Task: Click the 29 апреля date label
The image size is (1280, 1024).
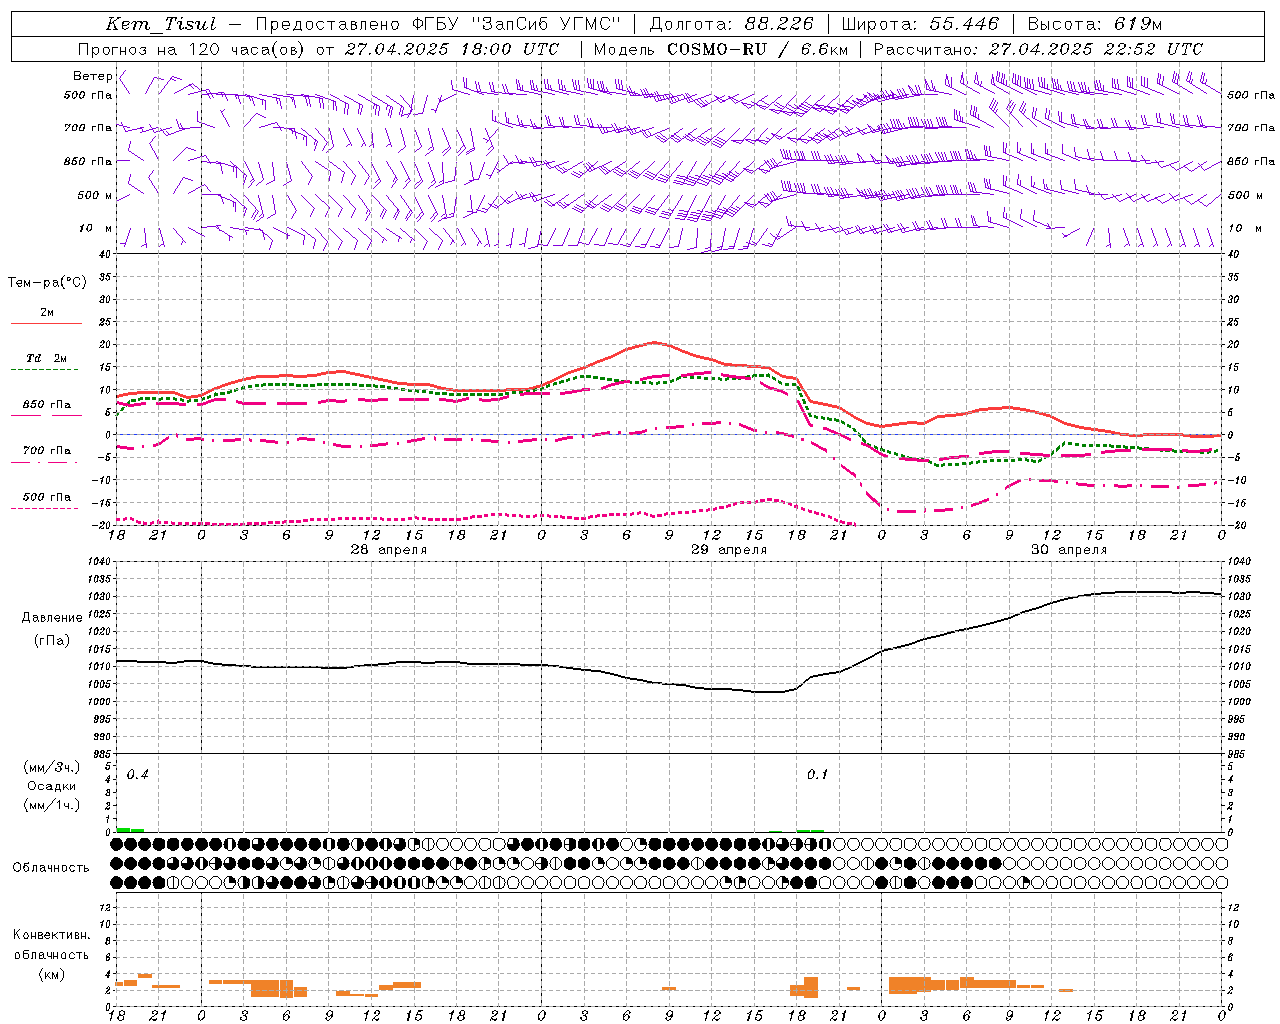Action: 729,550
